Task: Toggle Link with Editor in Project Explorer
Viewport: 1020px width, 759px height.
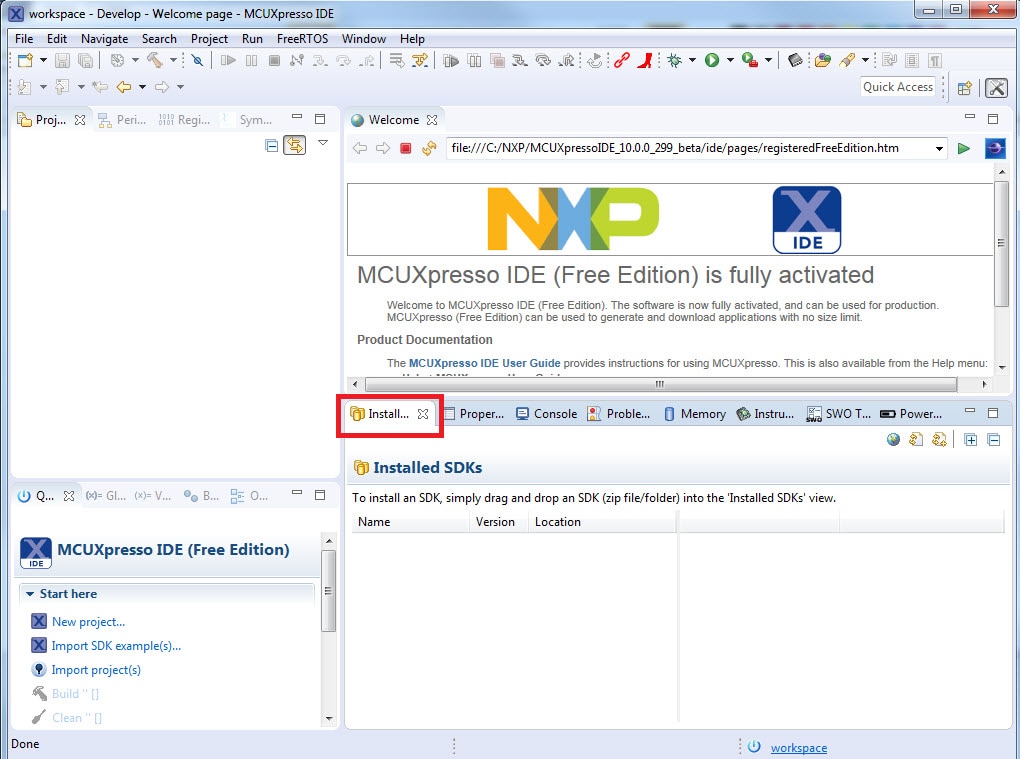Action: click(294, 146)
